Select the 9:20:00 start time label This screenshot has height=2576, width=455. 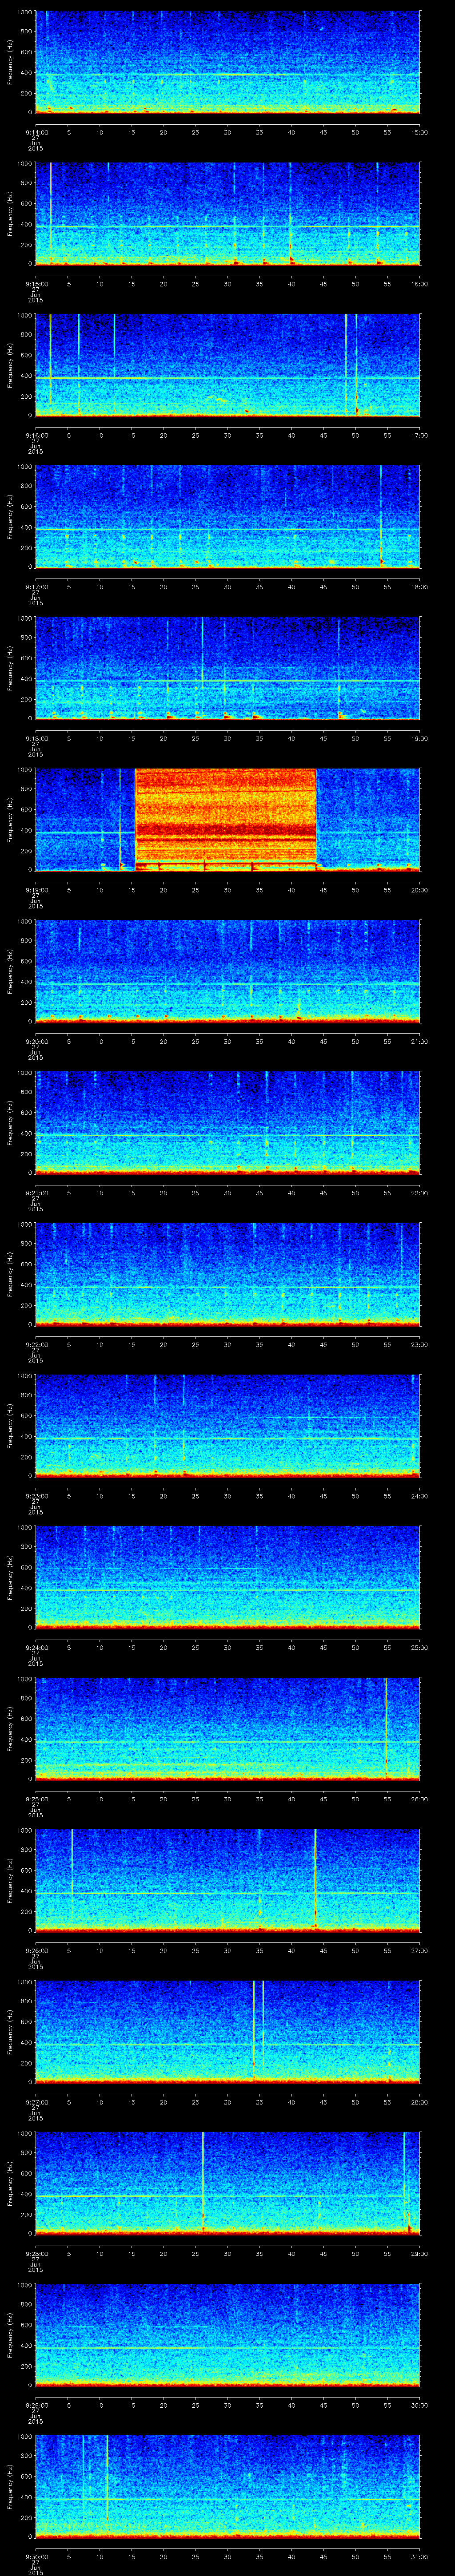[37, 1042]
